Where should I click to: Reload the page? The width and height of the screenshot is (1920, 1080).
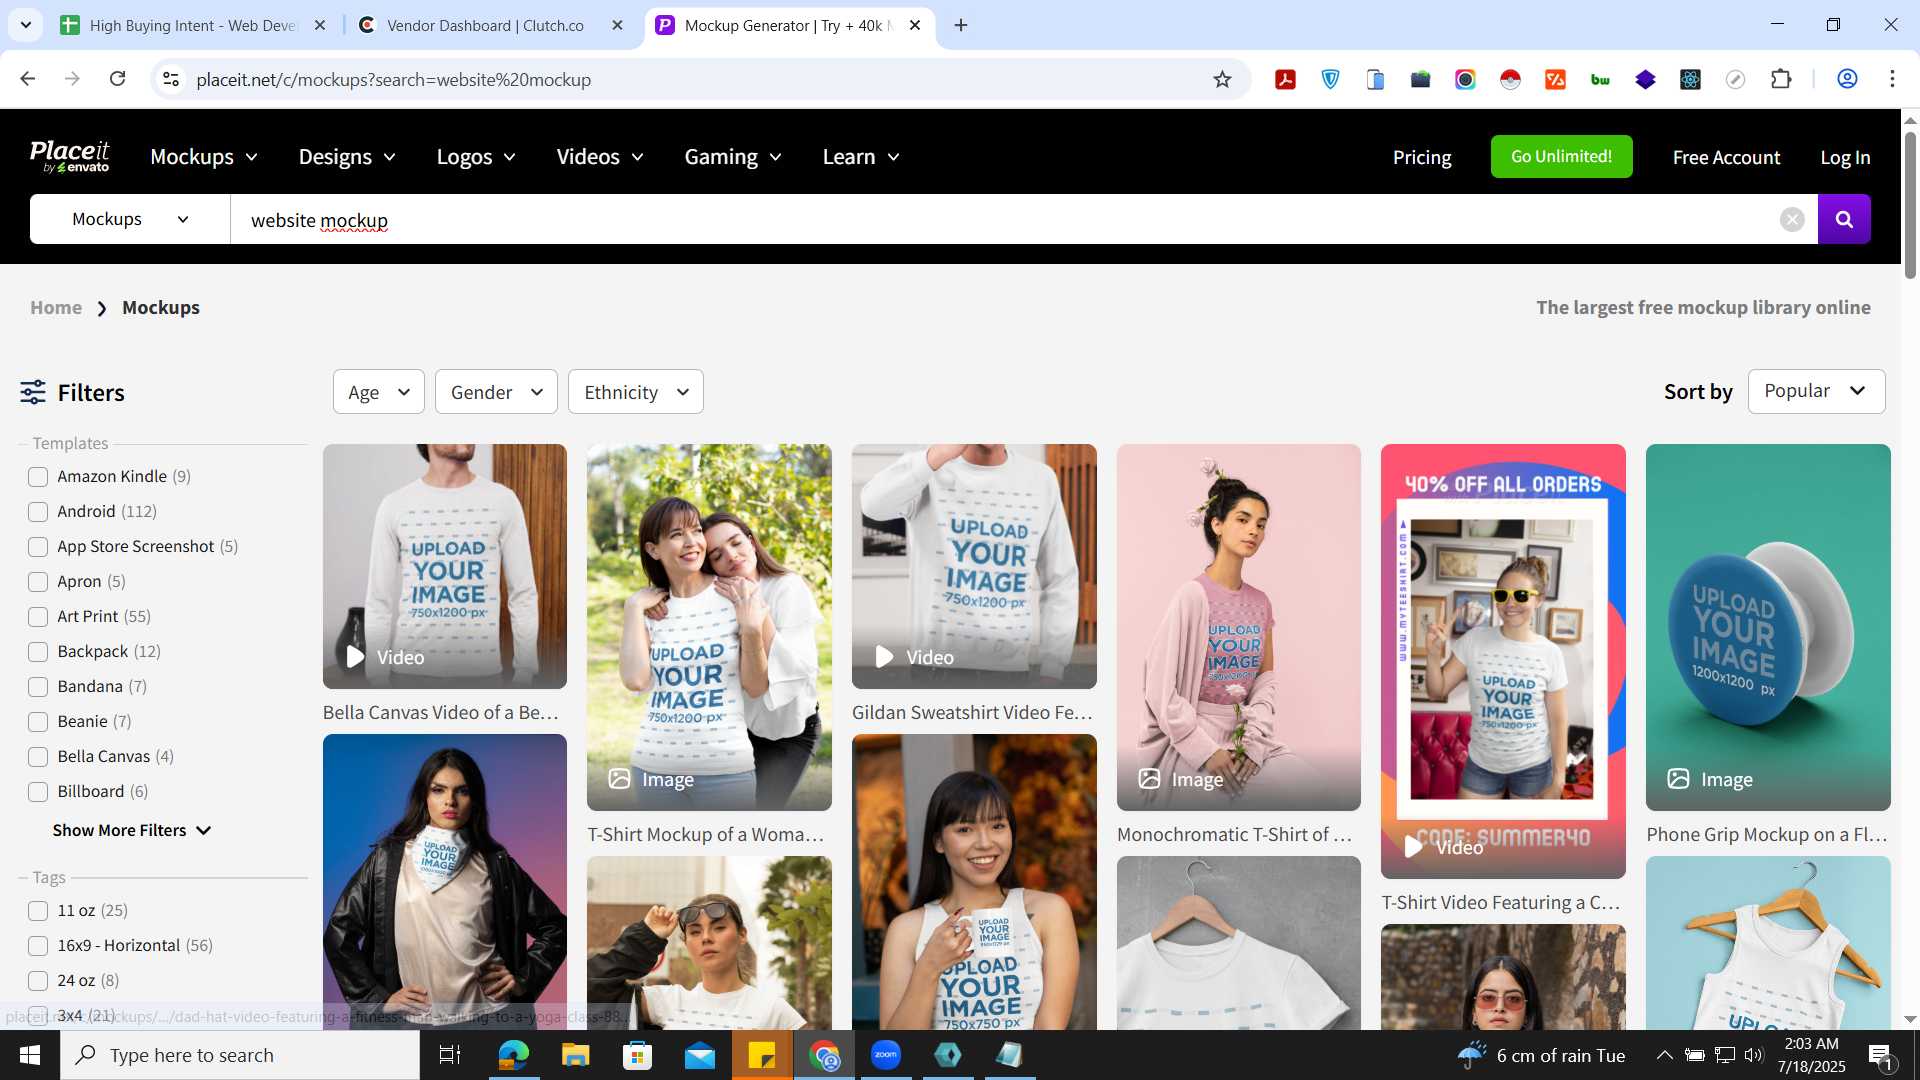click(117, 79)
